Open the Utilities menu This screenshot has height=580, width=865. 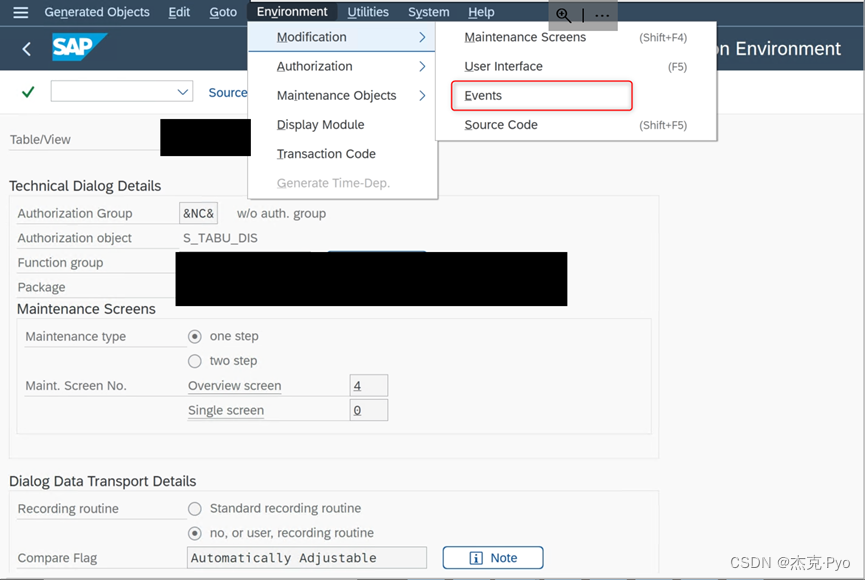(368, 12)
